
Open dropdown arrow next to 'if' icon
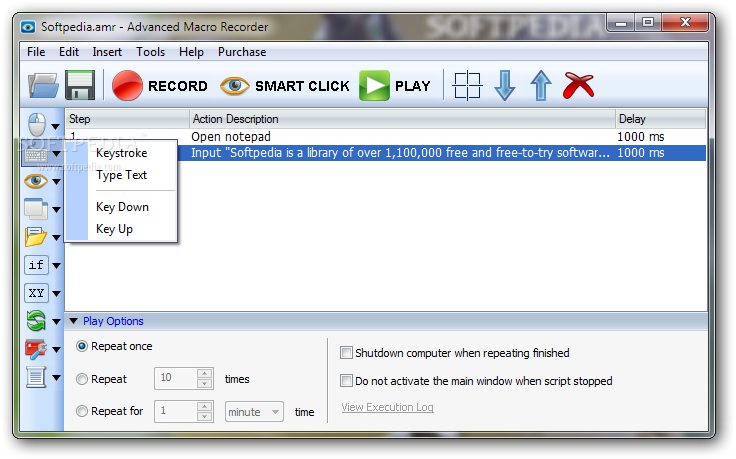pos(56,266)
